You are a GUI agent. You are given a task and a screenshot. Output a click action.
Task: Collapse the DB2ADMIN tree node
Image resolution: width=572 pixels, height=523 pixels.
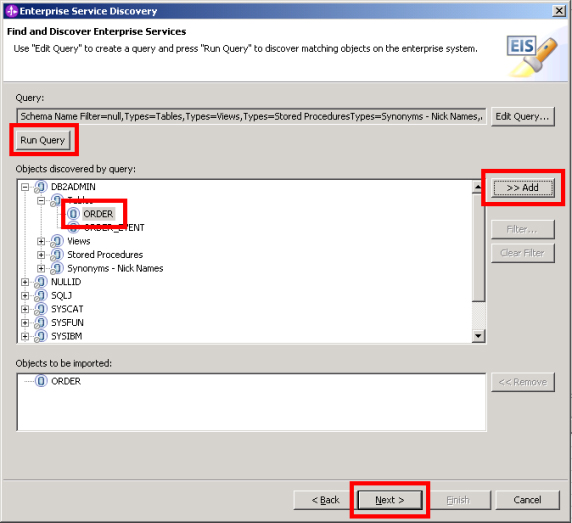click(x=25, y=187)
